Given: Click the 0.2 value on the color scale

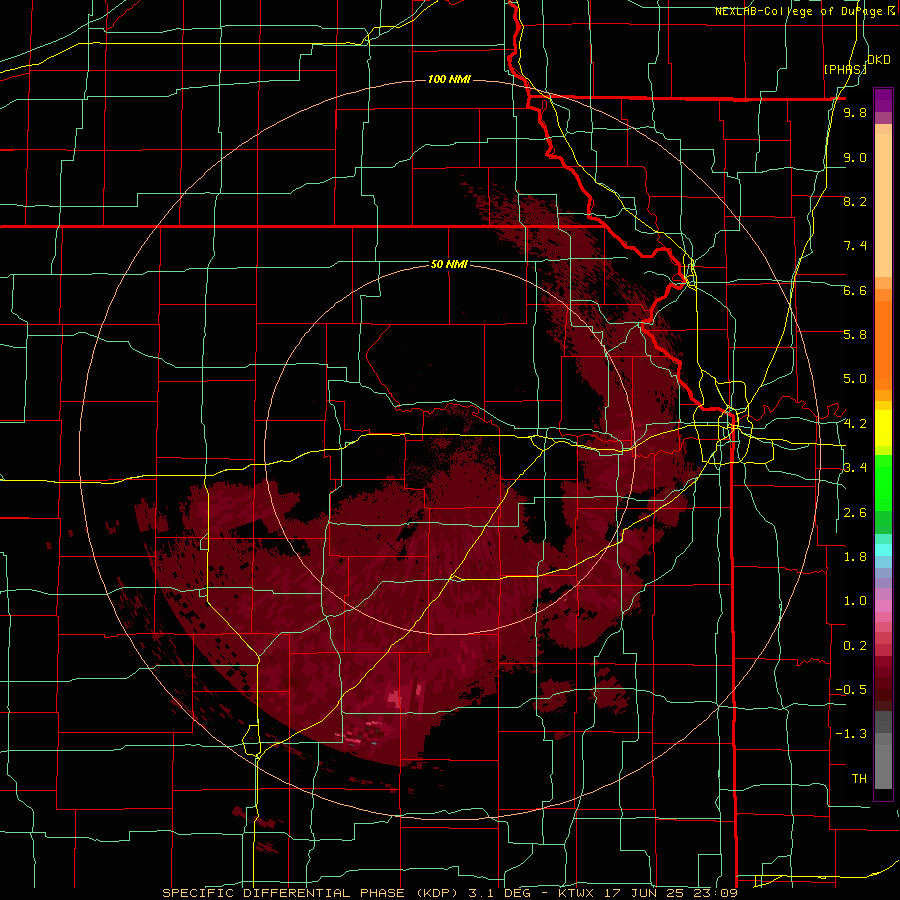Looking at the screenshot, I should [x=855, y=646].
